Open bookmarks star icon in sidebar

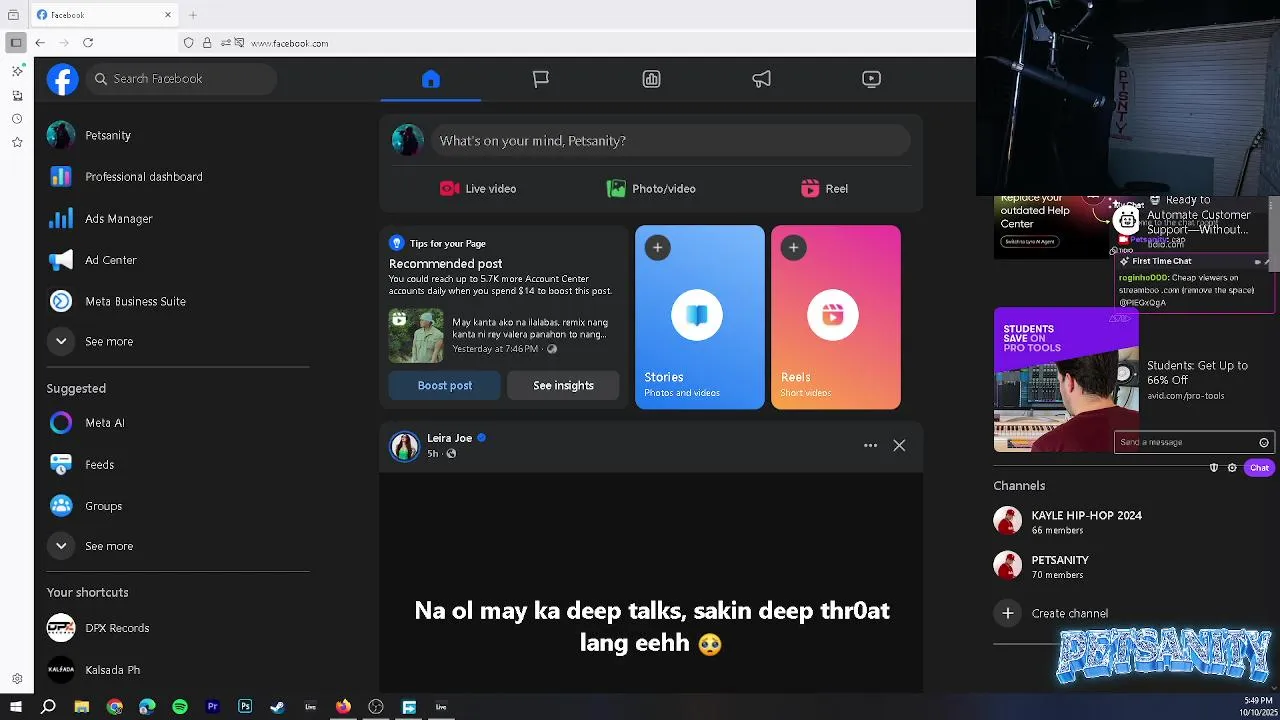17,142
